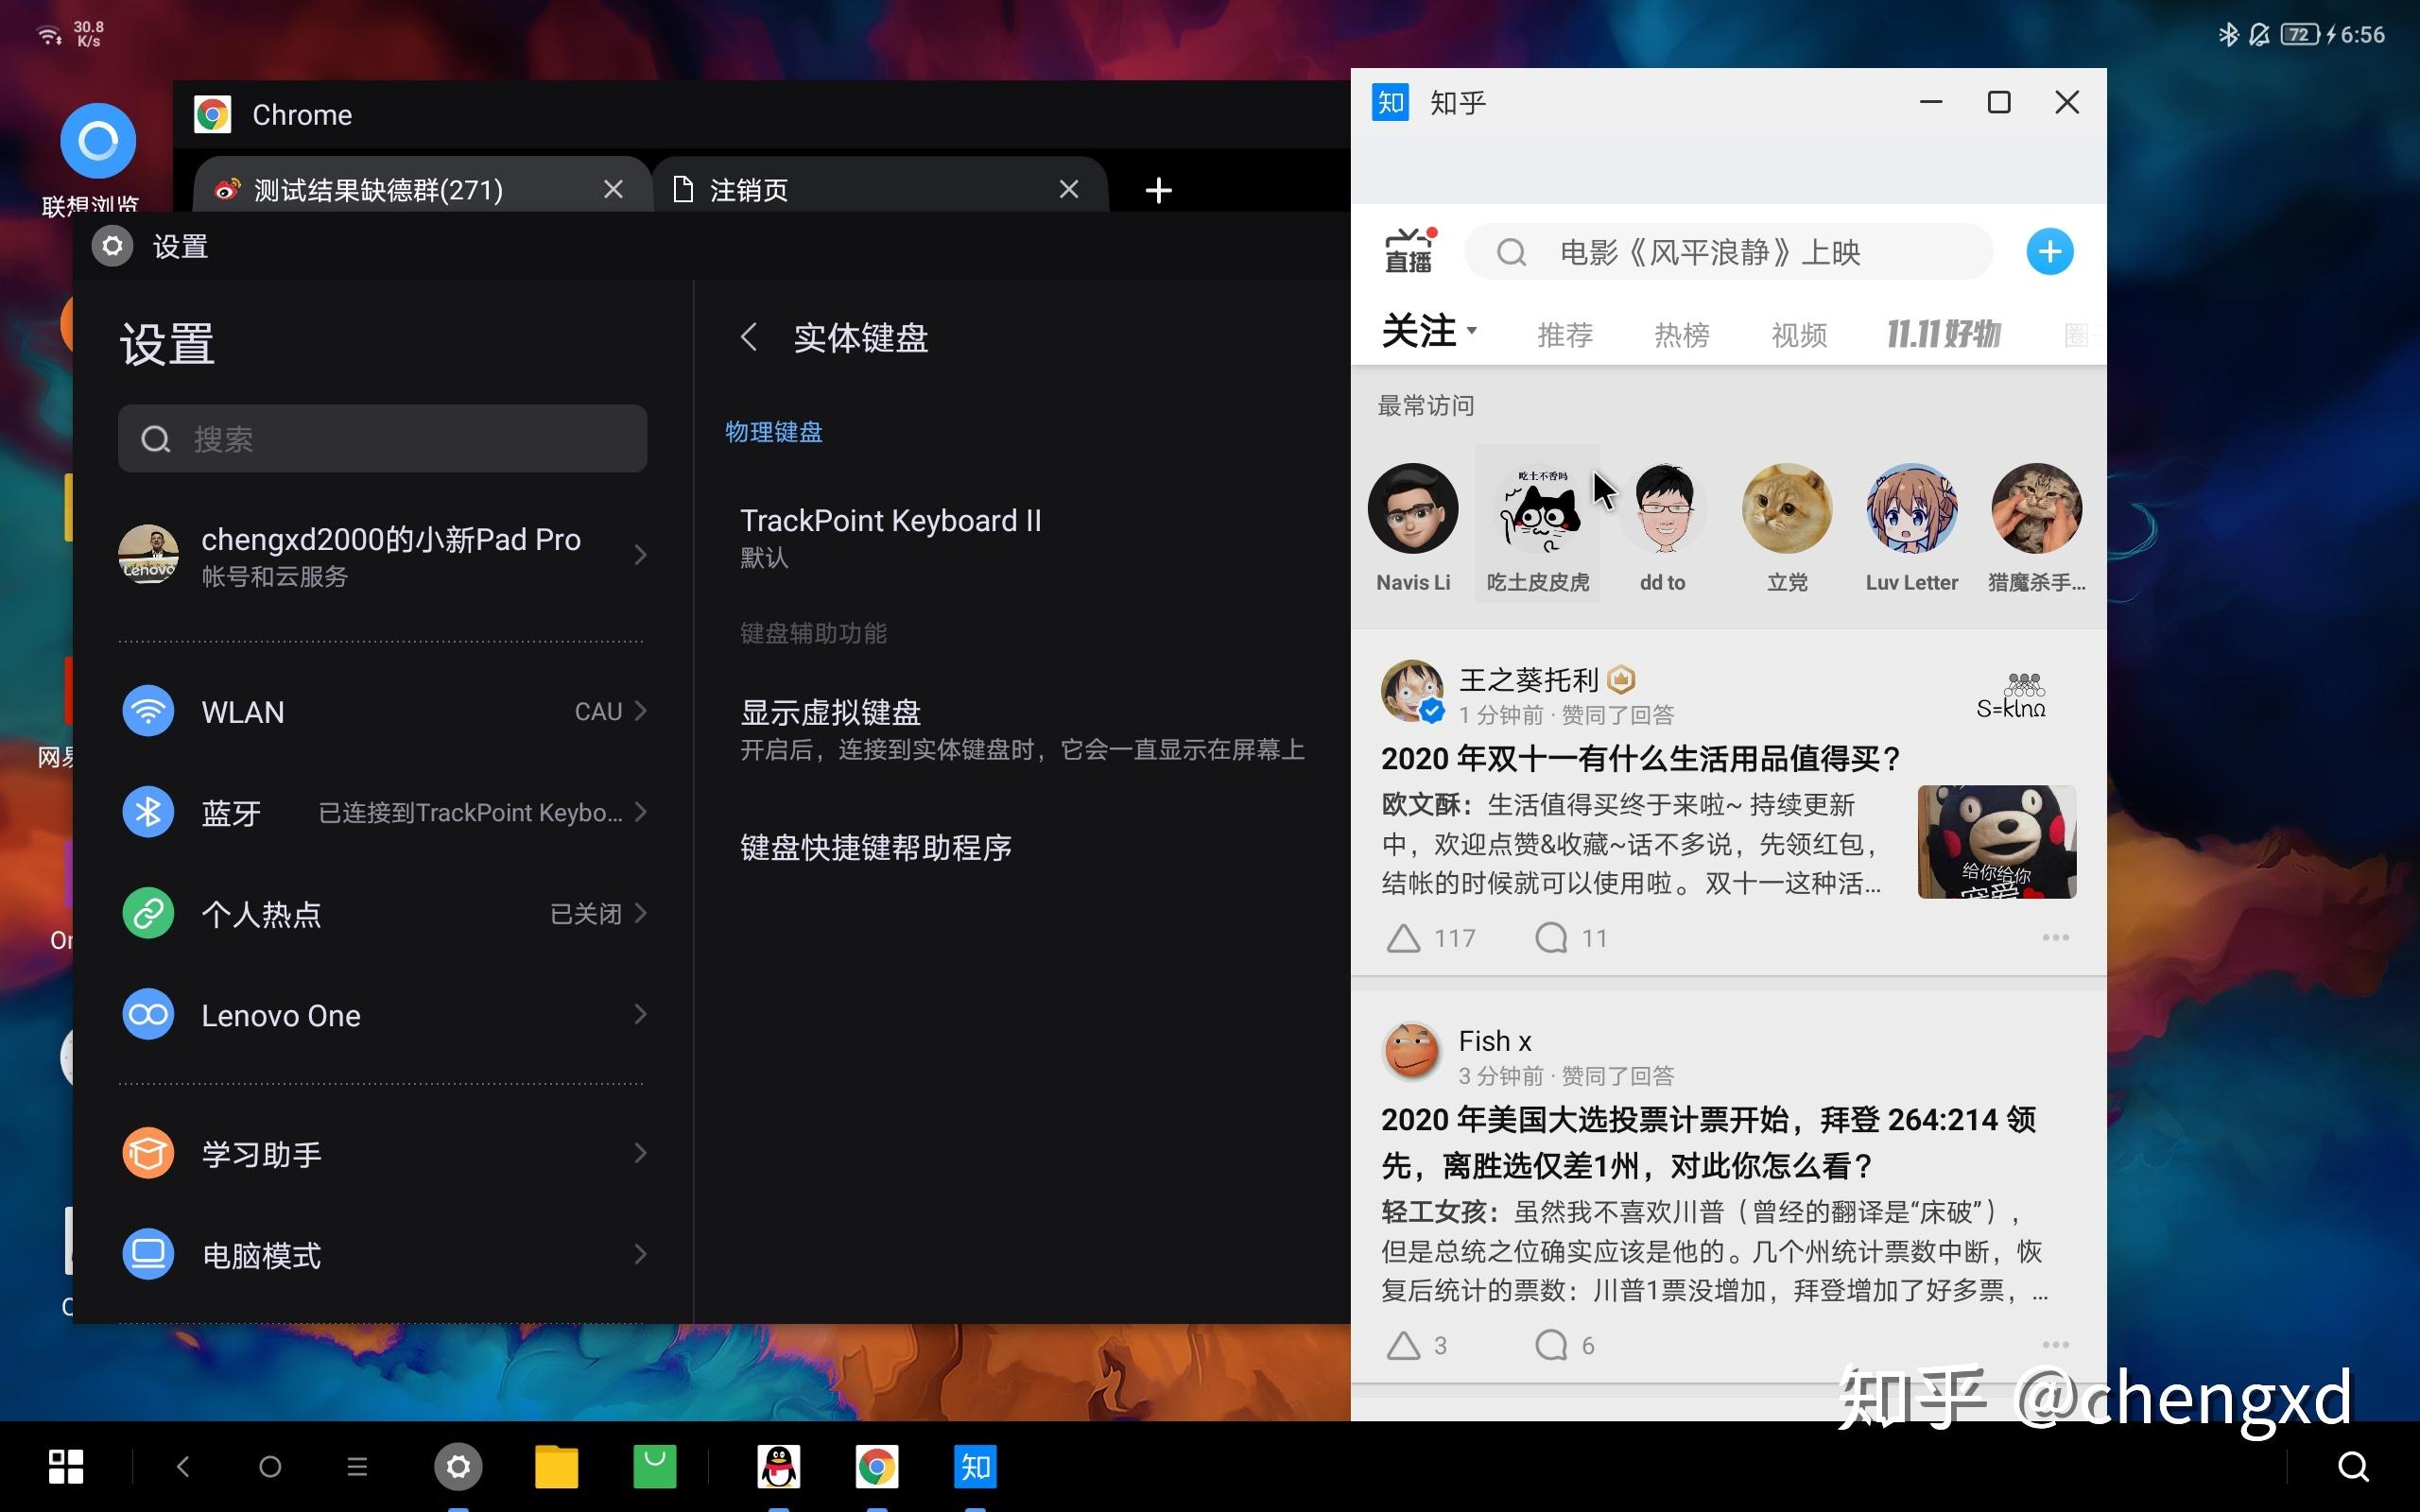Open new tab in Chrome
Image resolution: width=2420 pixels, height=1512 pixels.
1158,190
